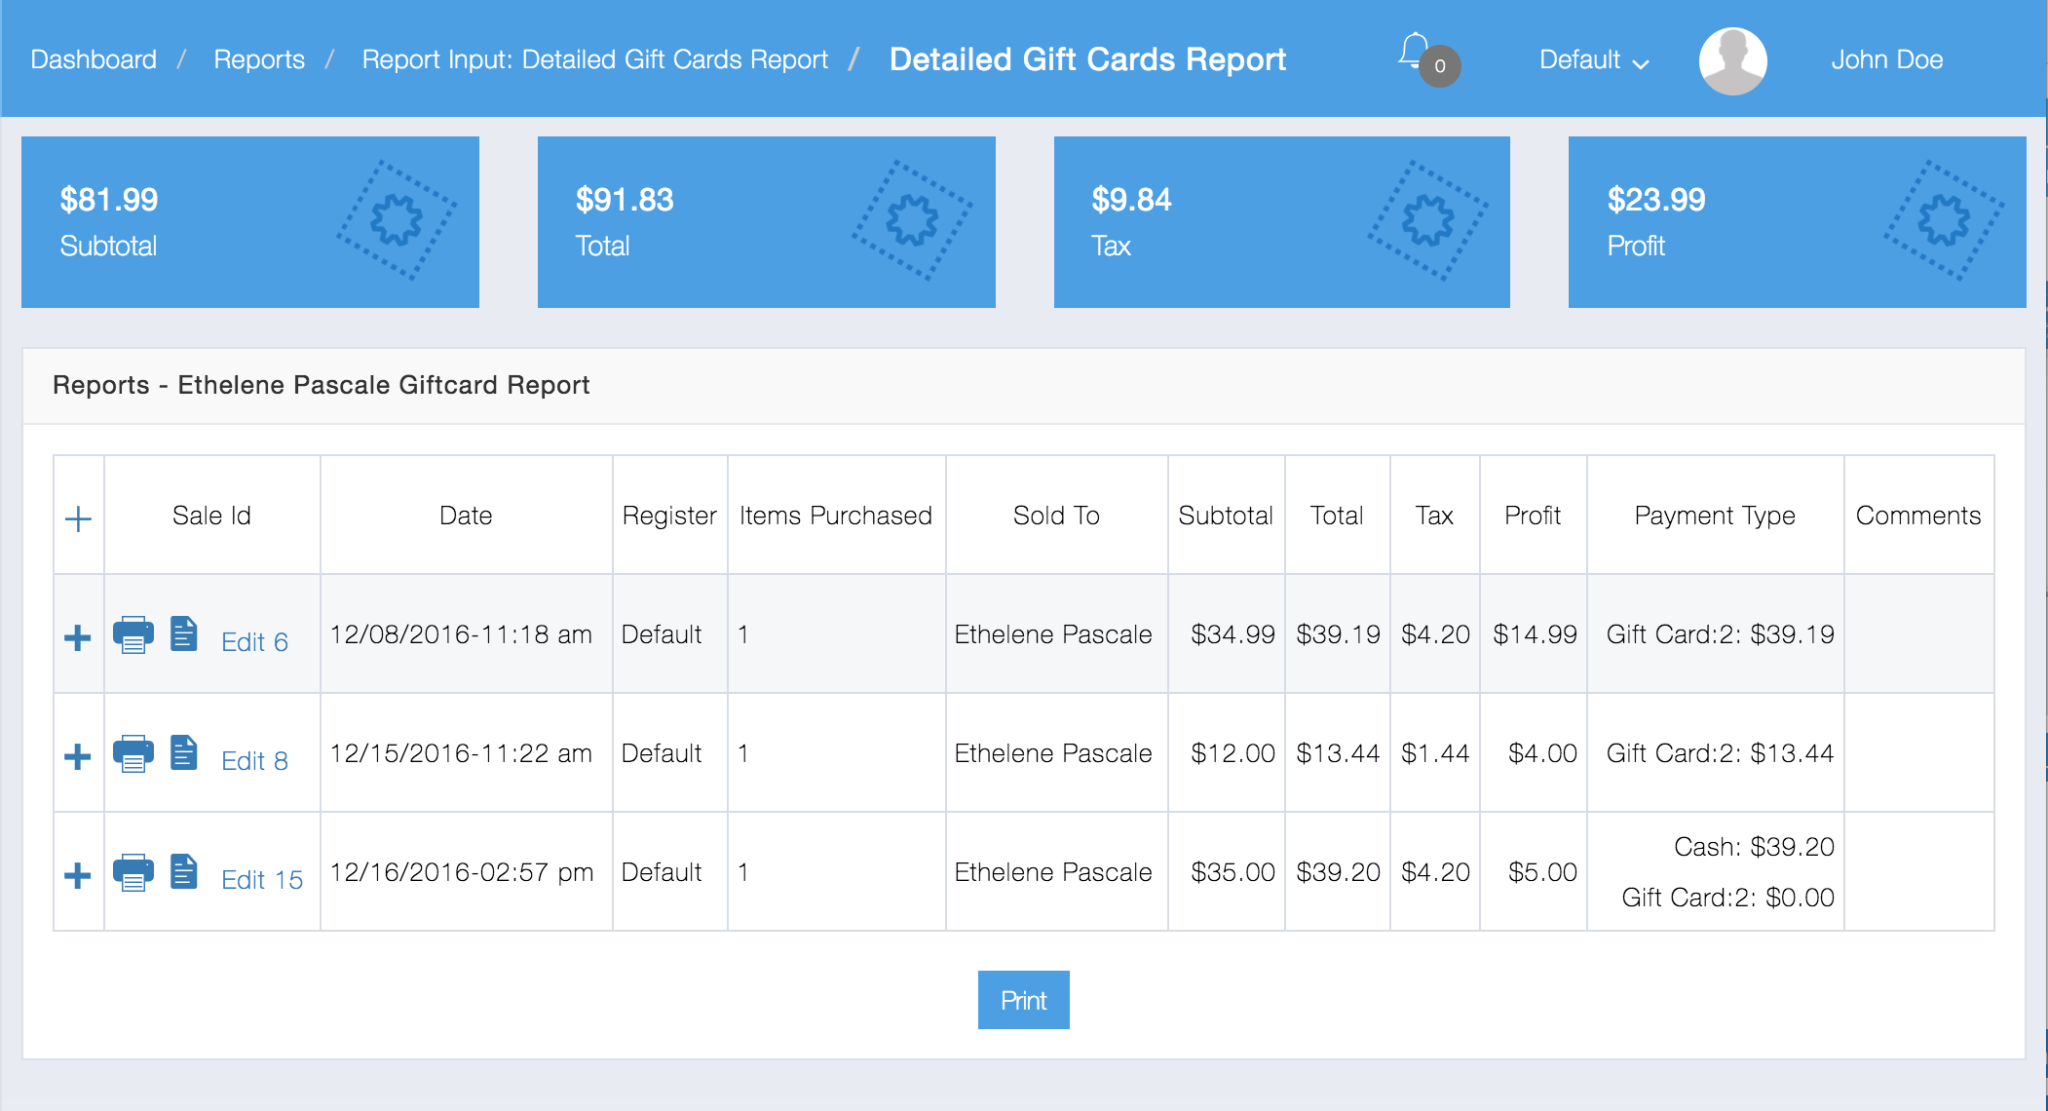
Task: Click the document icon for sale Edit 6
Action: click(x=184, y=634)
